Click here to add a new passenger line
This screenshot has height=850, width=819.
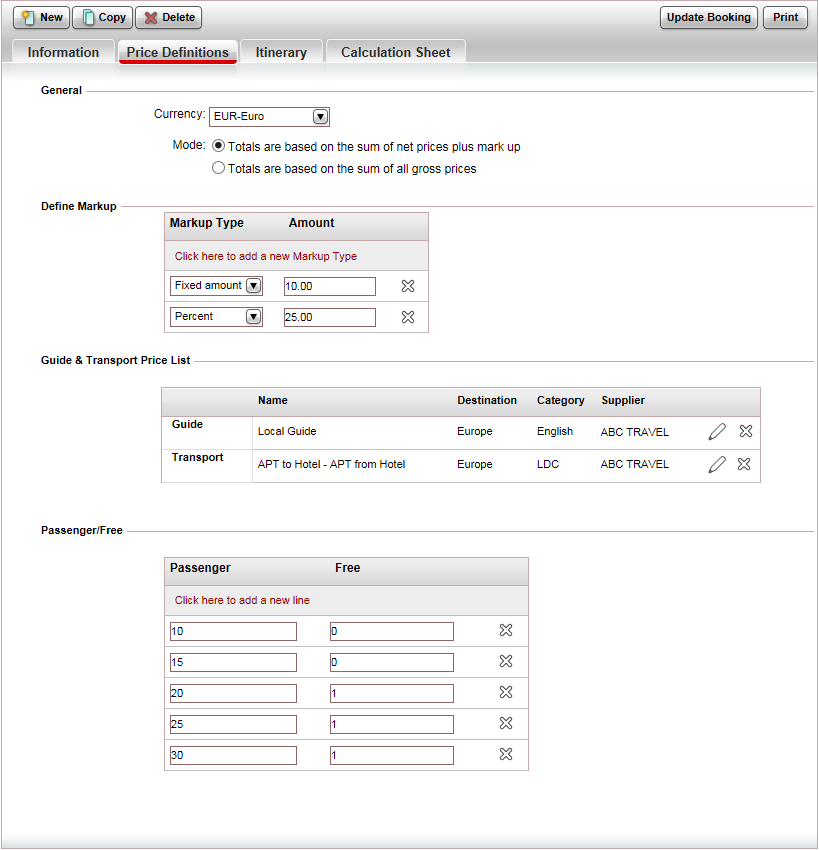[242, 600]
